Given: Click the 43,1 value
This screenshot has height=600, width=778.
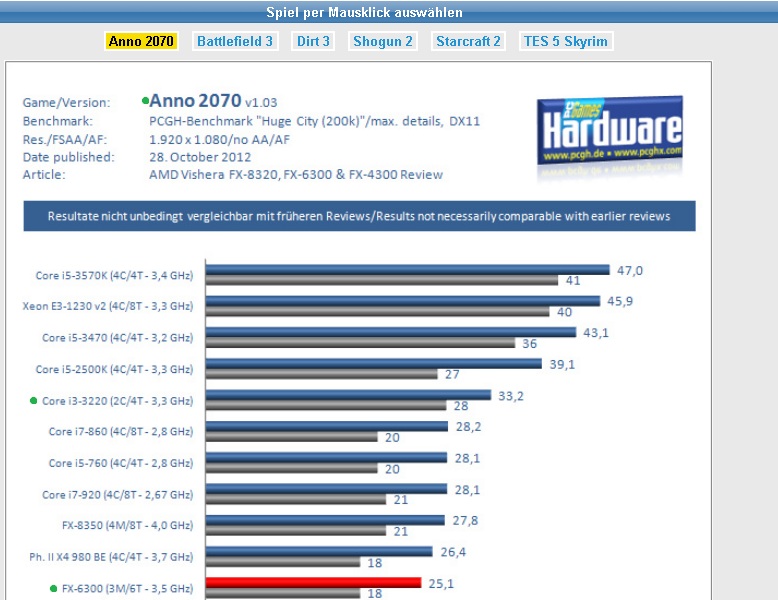Looking at the screenshot, I should (x=596, y=333).
